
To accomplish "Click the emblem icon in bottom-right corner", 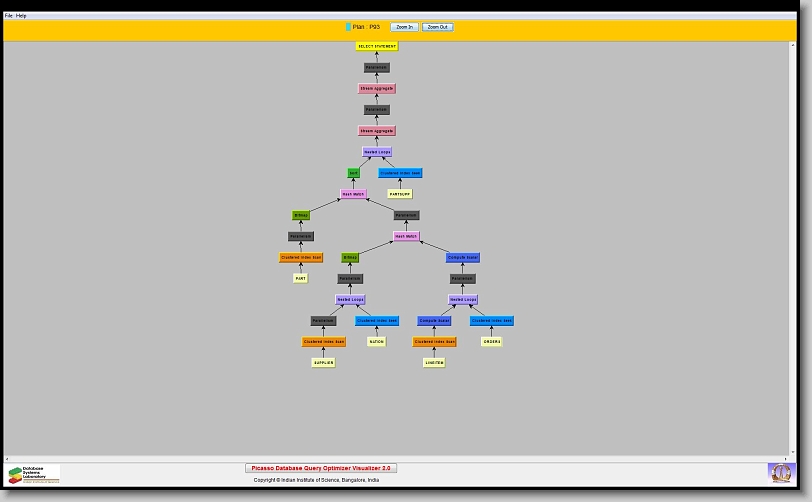I will (x=779, y=472).
